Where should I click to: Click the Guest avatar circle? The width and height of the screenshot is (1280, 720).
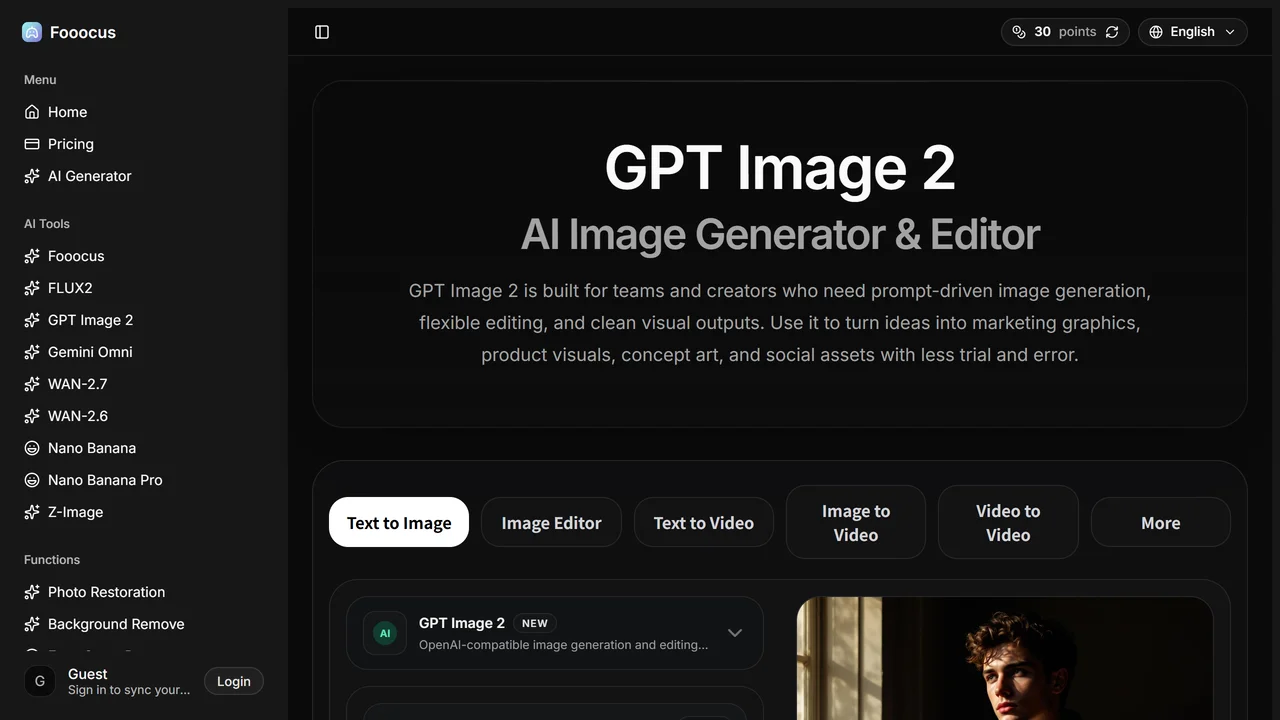tap(40, 681)
